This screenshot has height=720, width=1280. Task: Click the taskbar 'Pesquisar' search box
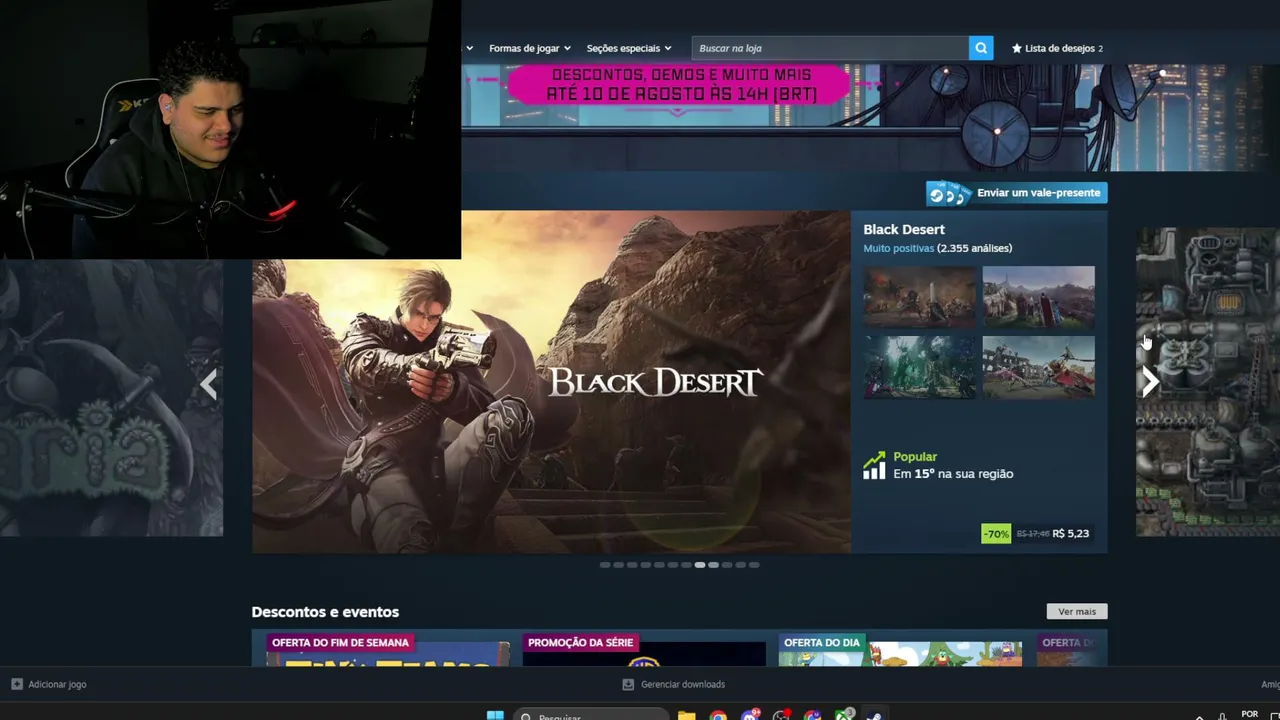(x=592, y=715)
